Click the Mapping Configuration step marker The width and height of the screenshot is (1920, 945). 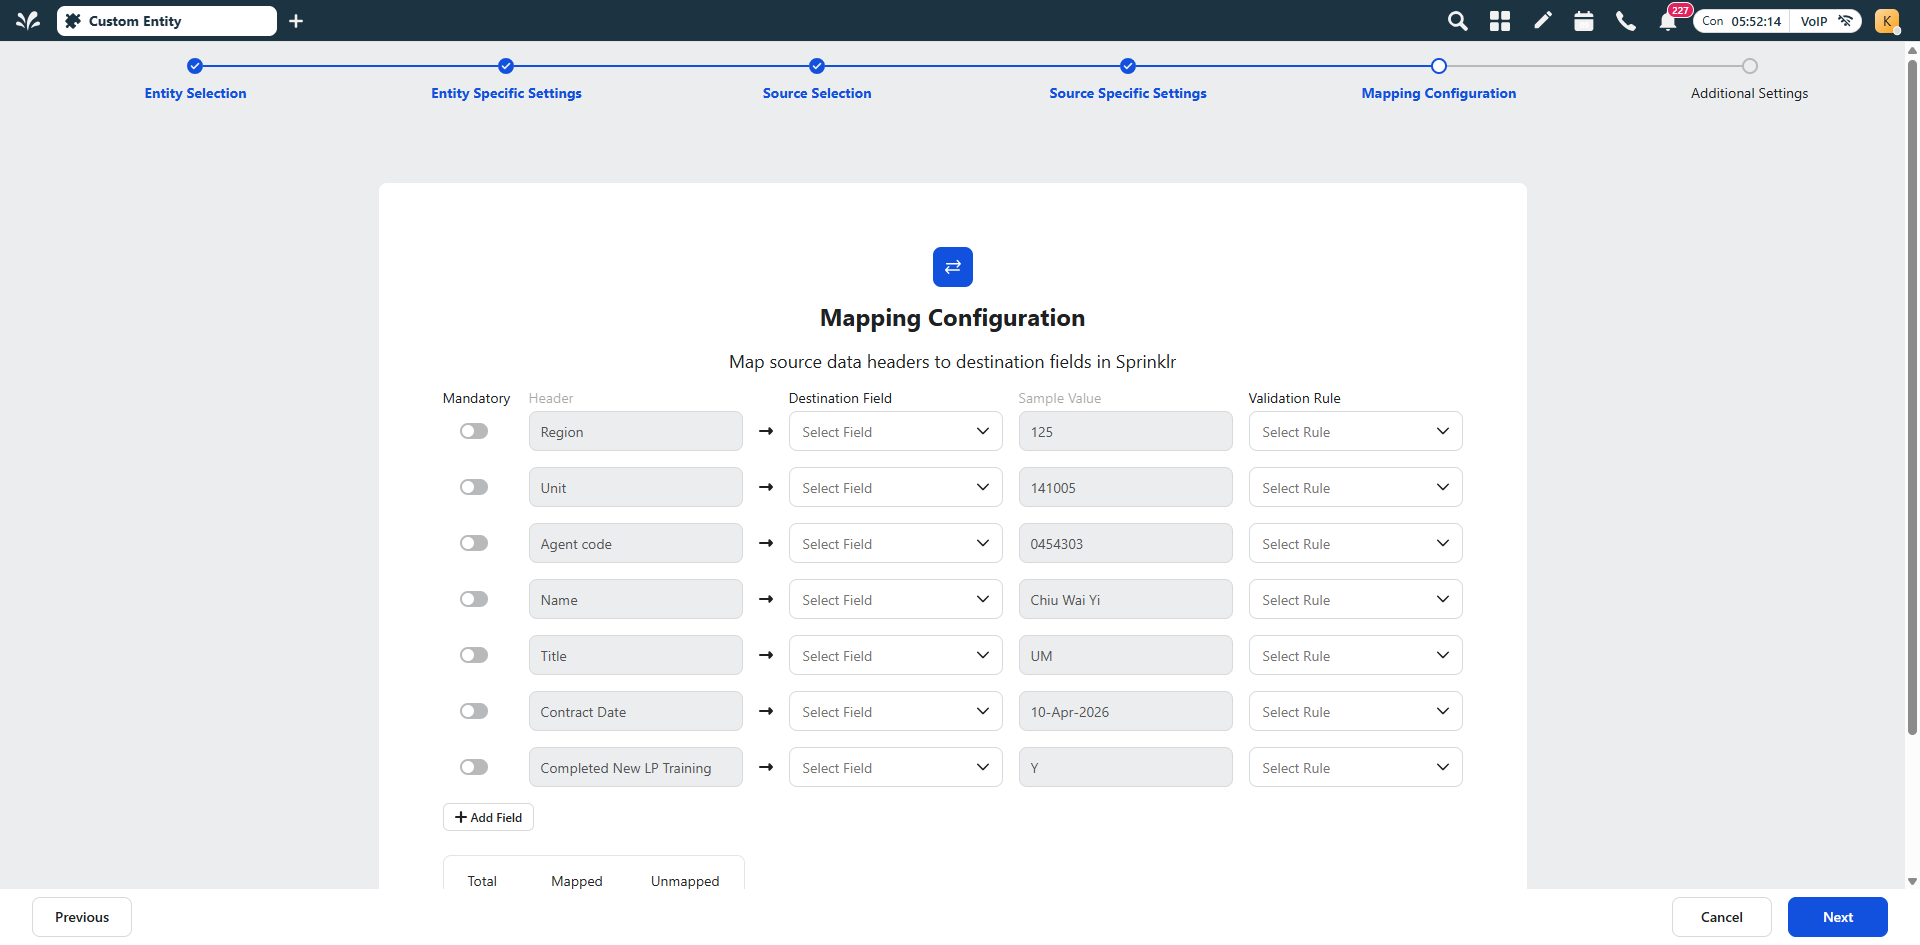point(1439,66)
